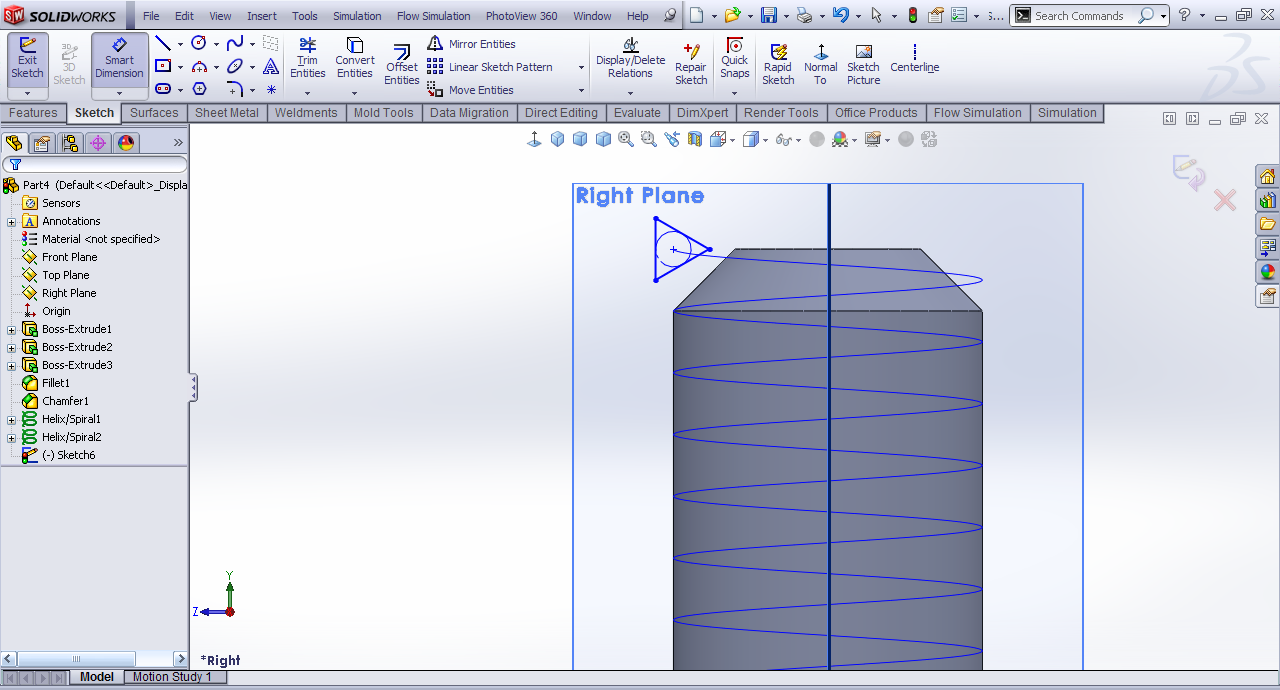Image resolution: width=1280 pixels, height=690 pixels.
Task: Select the Trim Entities tool
Action: coord(307,58)
